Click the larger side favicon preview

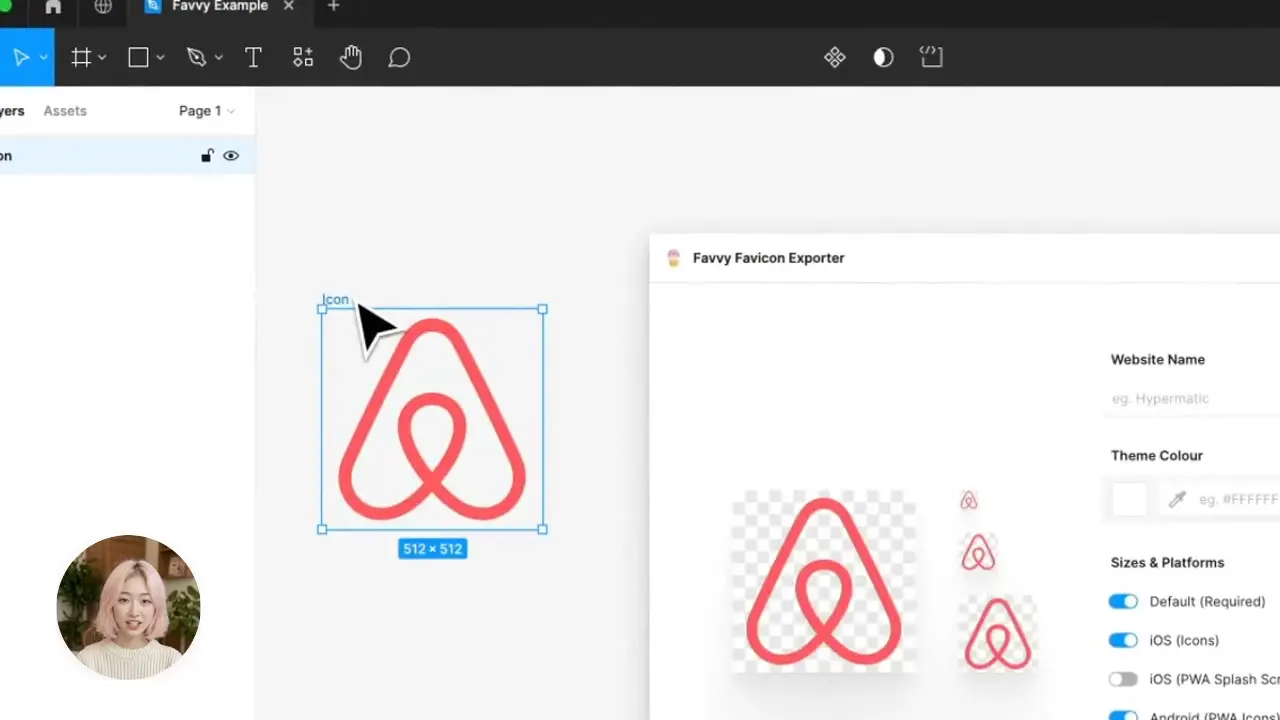pos(997,633)
